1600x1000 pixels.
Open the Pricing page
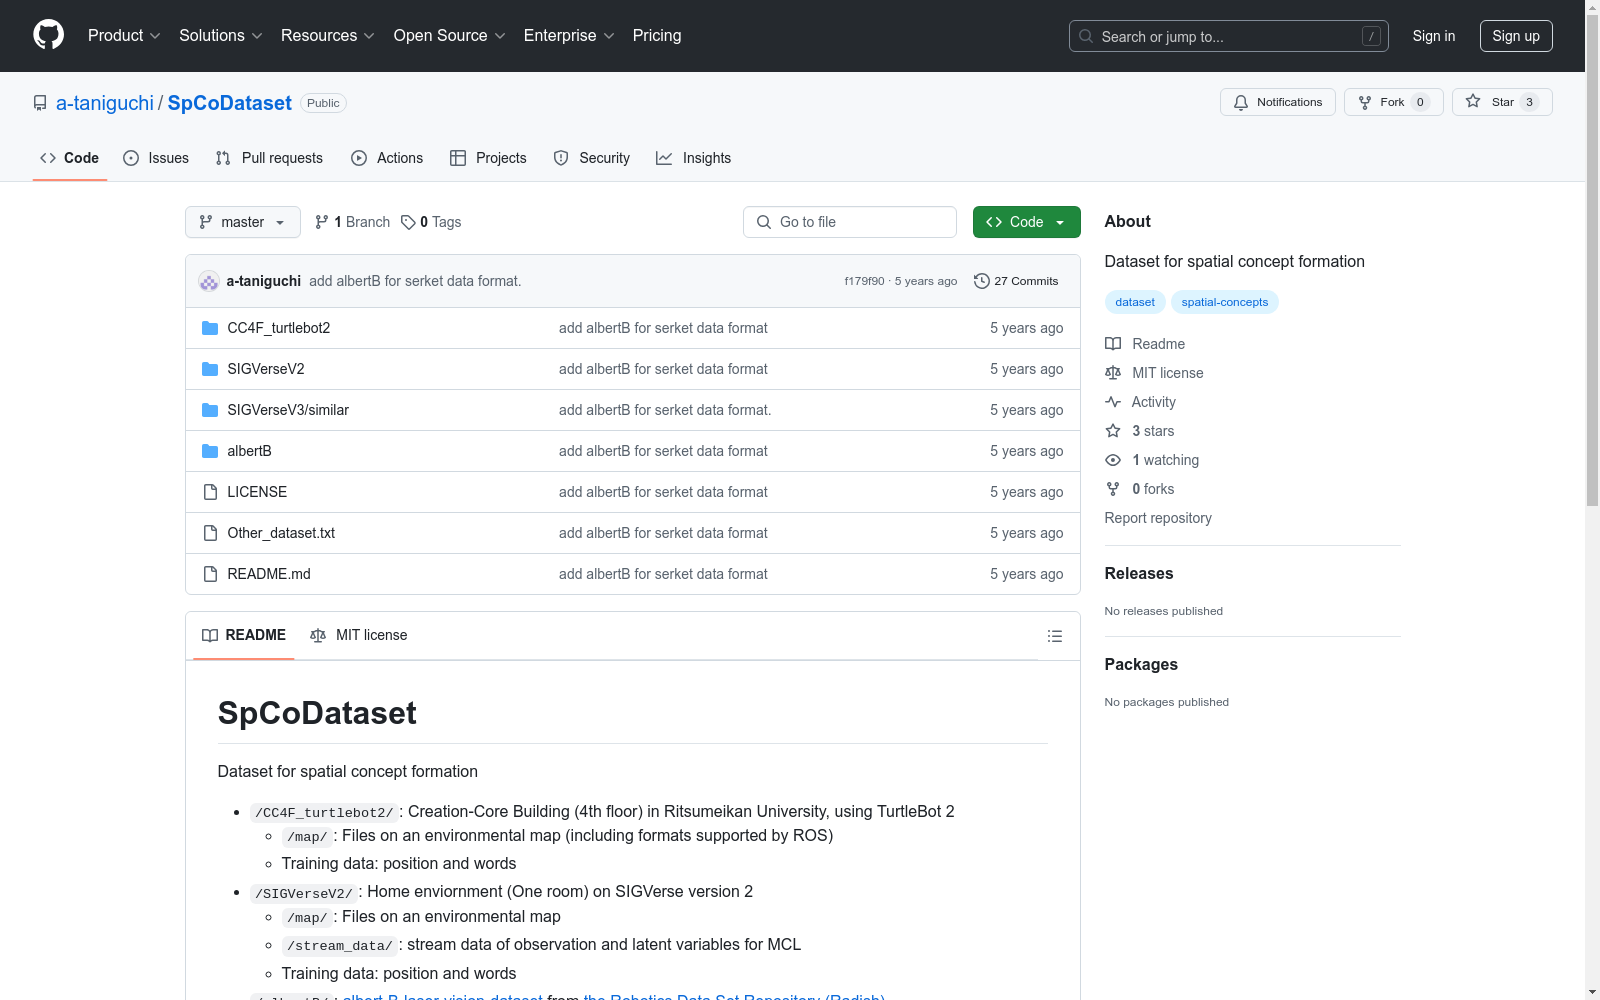click(x=657, y=36)
